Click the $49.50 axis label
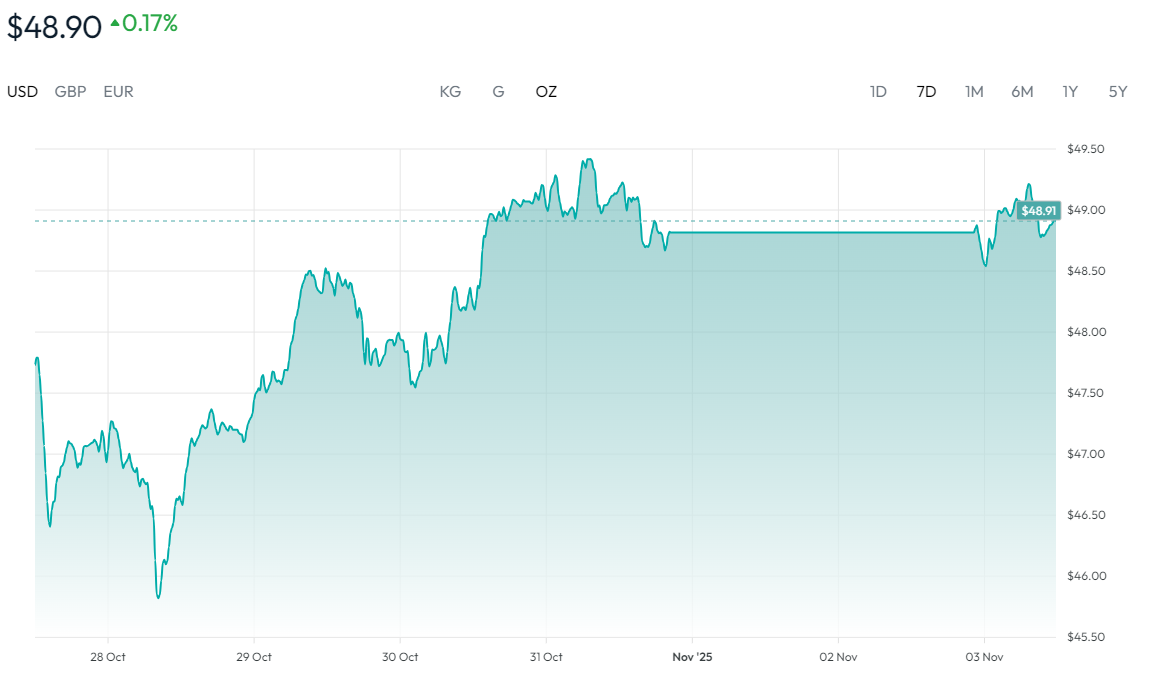The height and width of the screenshot is (678, 1152). tap(1086, 149)
